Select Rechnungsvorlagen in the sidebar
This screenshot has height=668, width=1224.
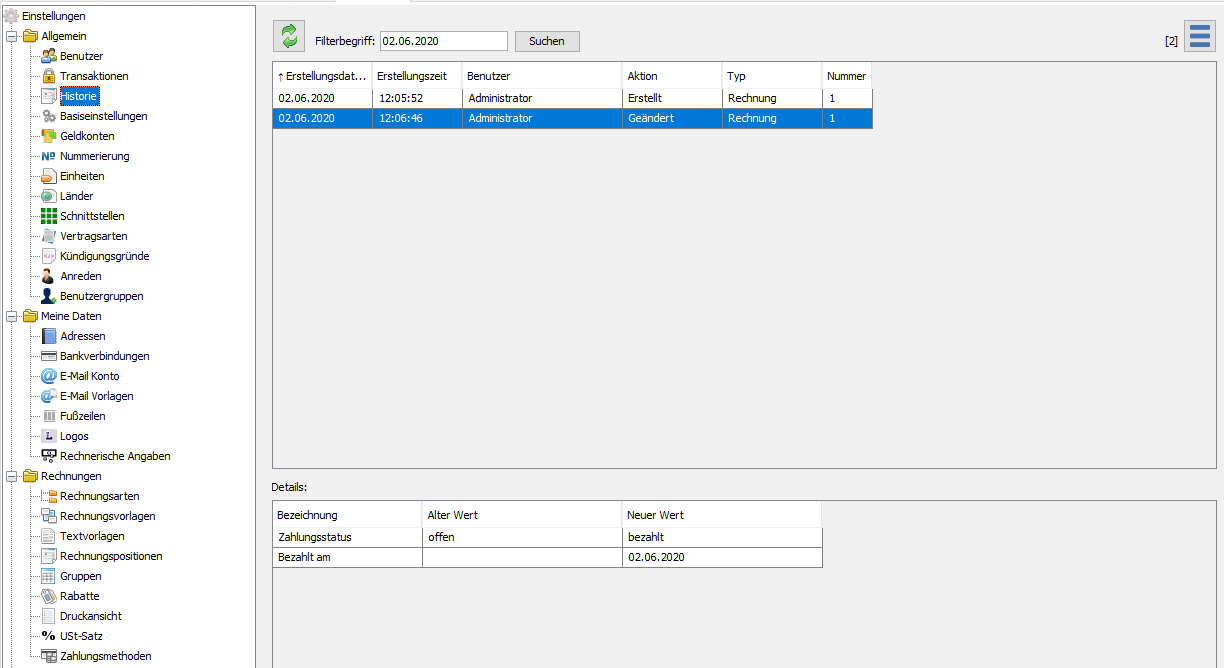tap(107, 516)
